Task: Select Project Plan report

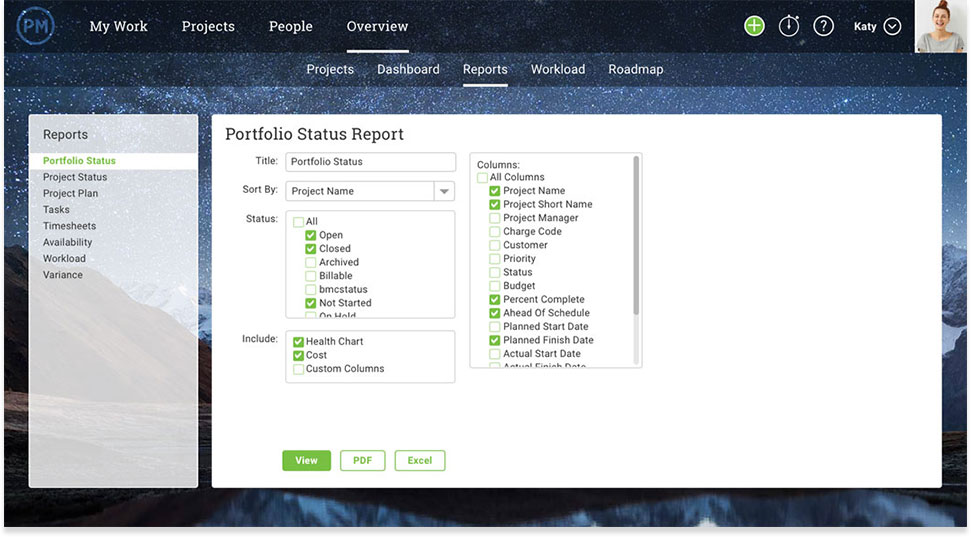Action: 70,193
